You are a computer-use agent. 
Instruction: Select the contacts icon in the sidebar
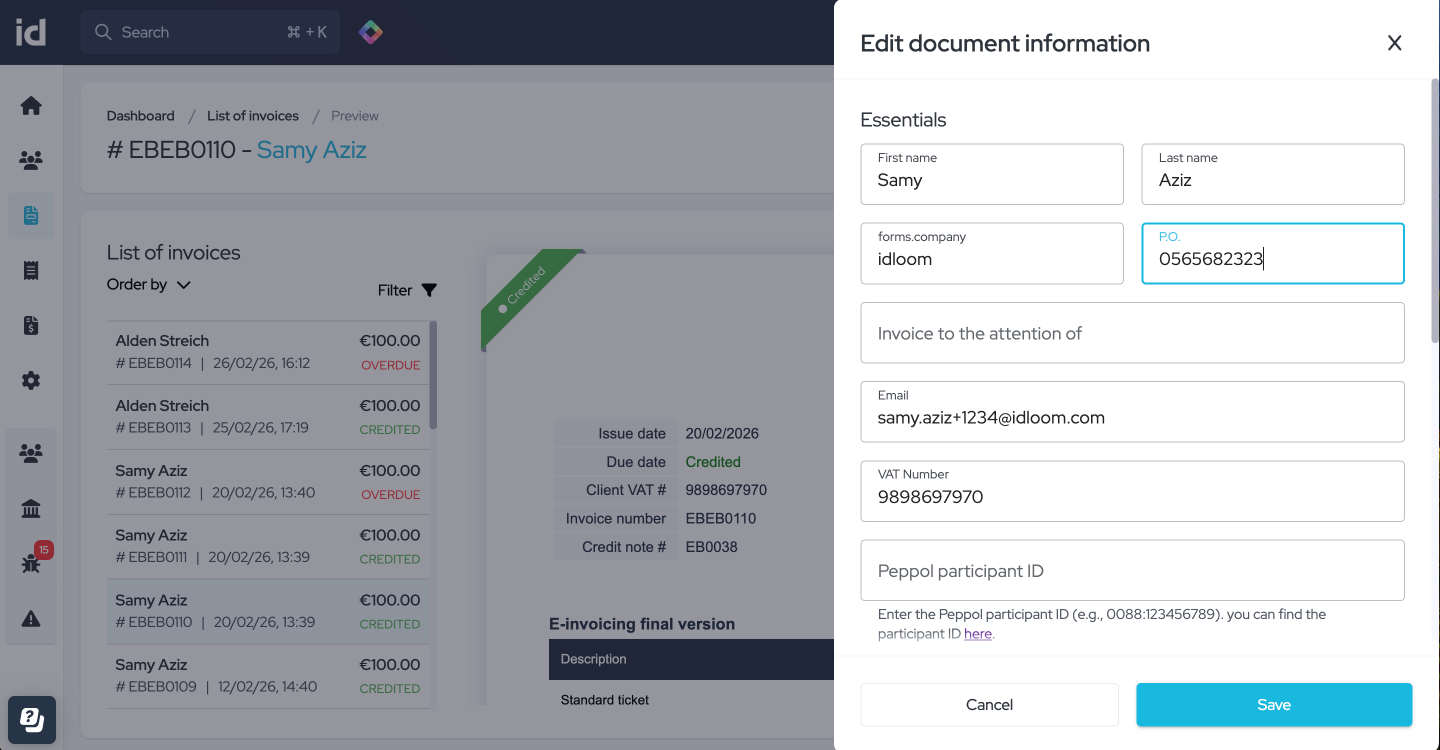click(x=31, y=159)
